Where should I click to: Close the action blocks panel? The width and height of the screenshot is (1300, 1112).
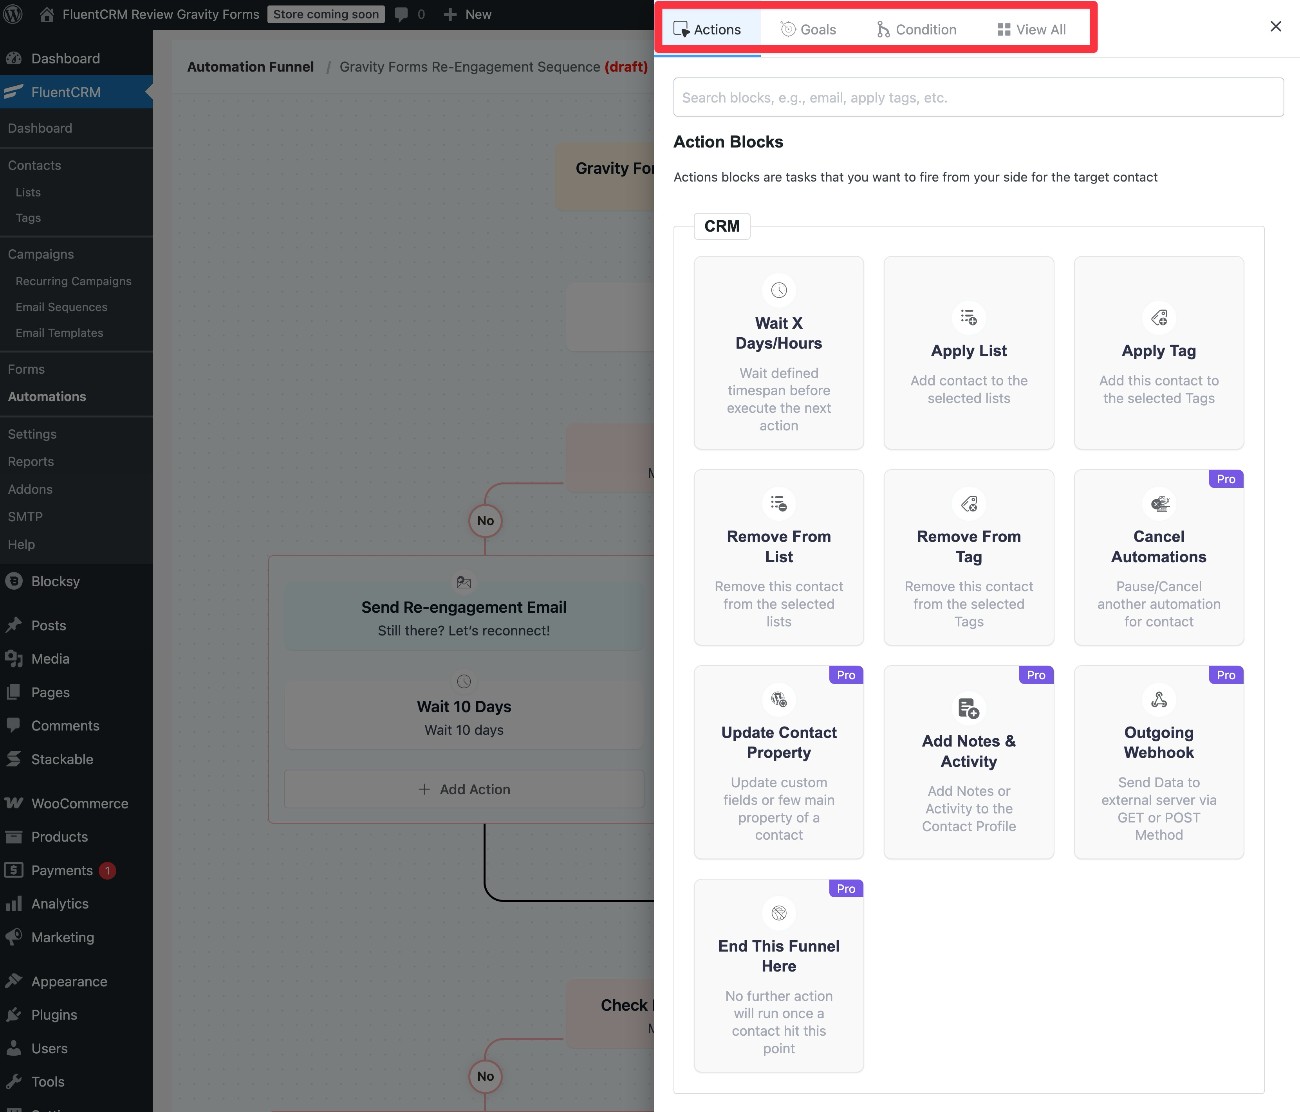[1276, 27]
